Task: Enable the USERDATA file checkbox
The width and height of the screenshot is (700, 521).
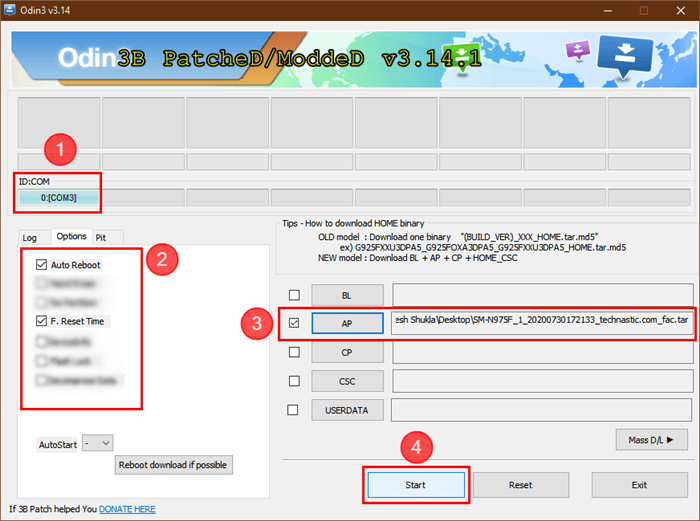Action: pos(293,409)
